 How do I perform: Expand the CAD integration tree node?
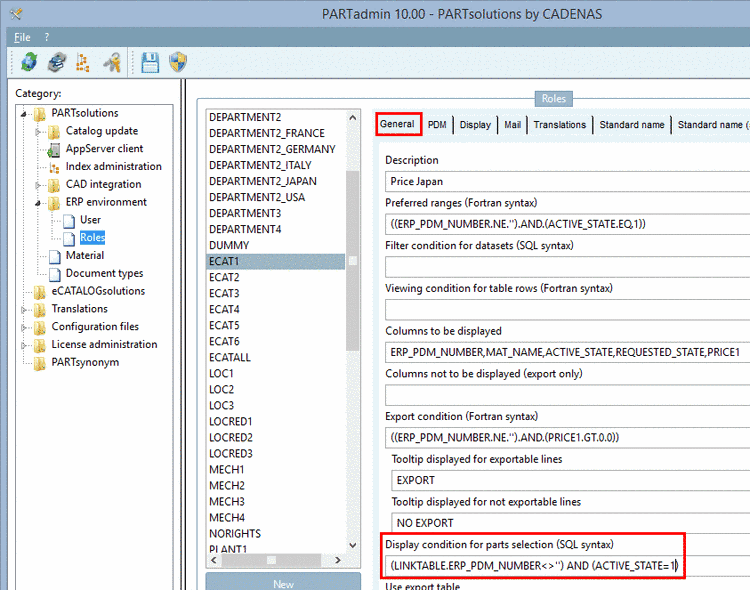(38, 185)
